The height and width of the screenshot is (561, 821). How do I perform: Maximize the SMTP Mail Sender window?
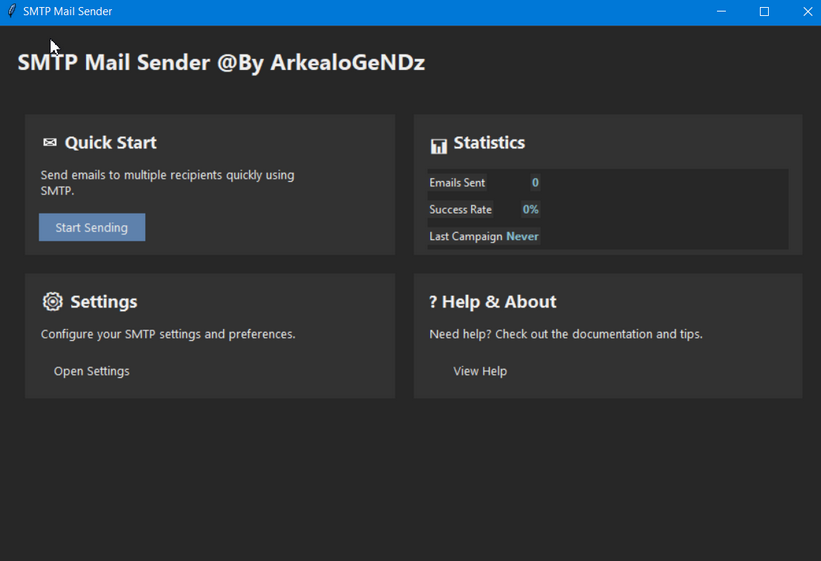click(764, 12)
